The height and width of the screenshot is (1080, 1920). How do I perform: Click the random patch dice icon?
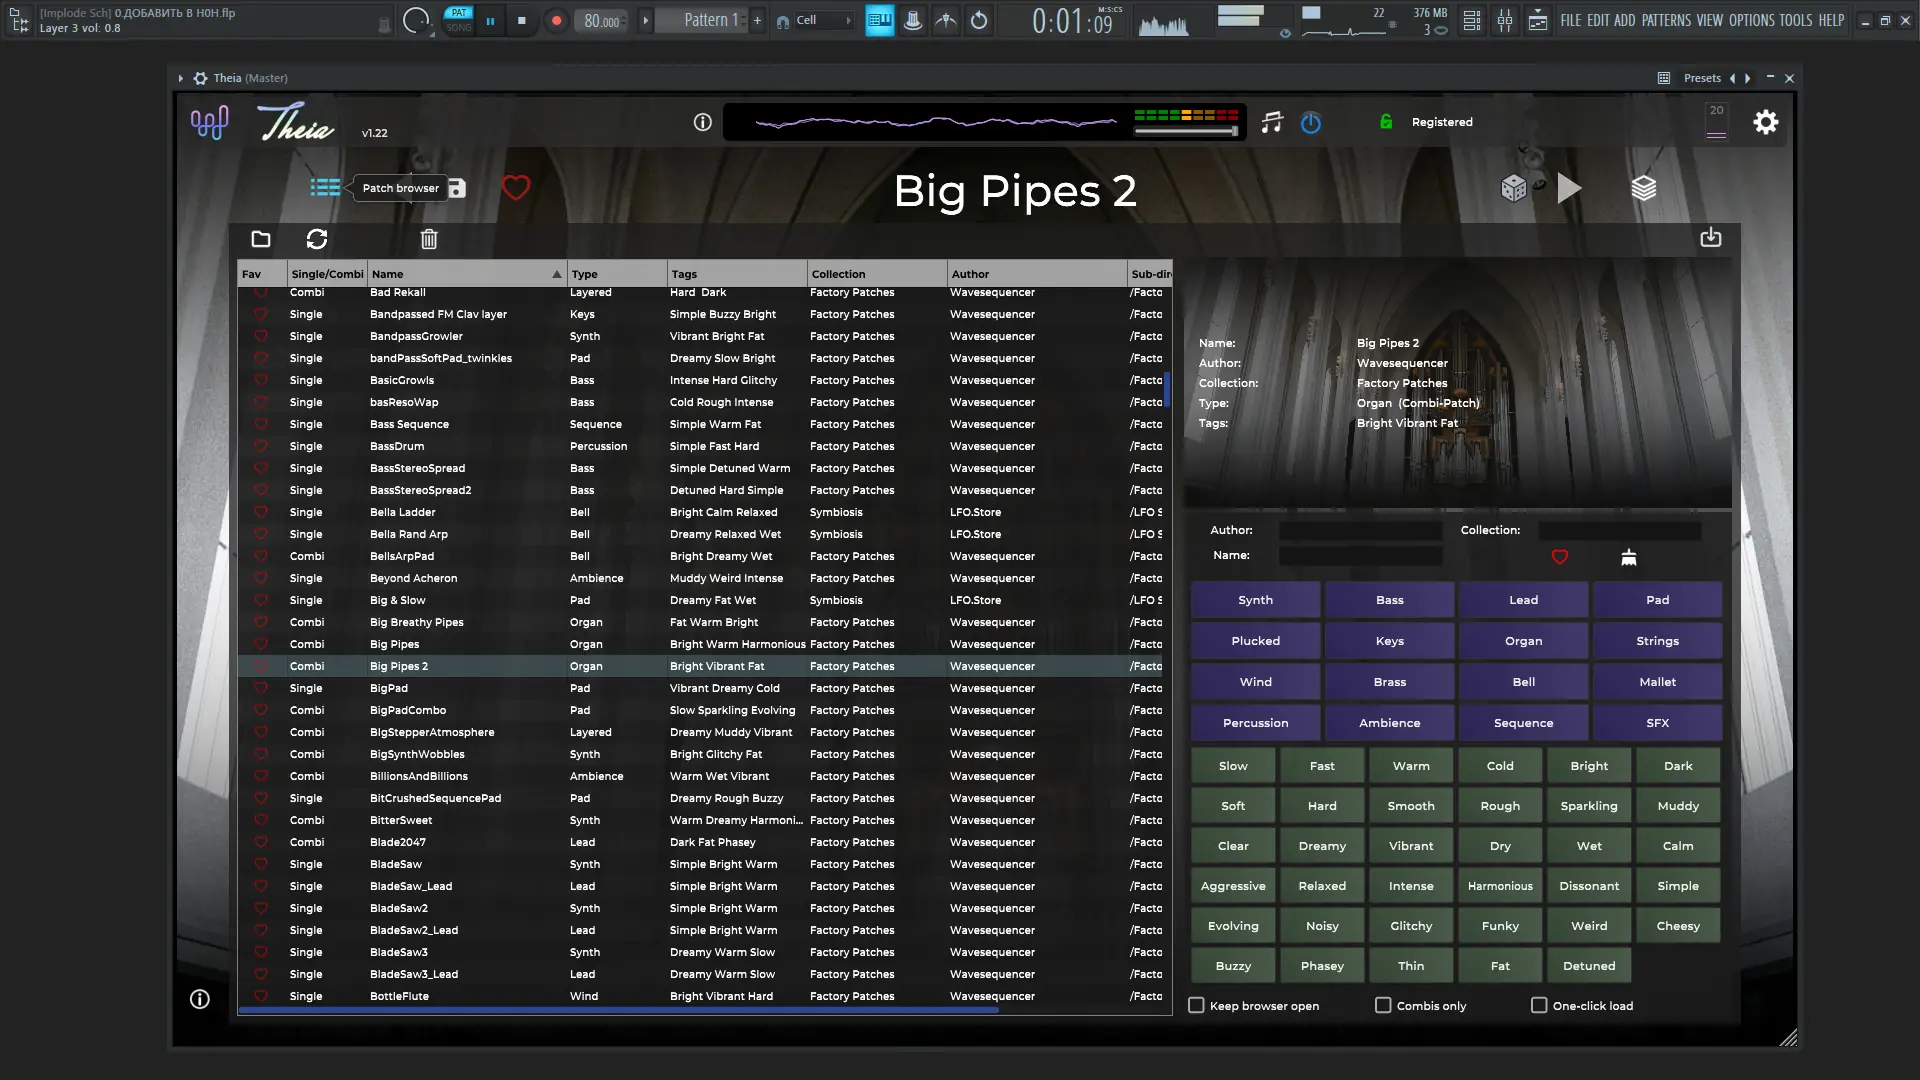[1513, 188]
